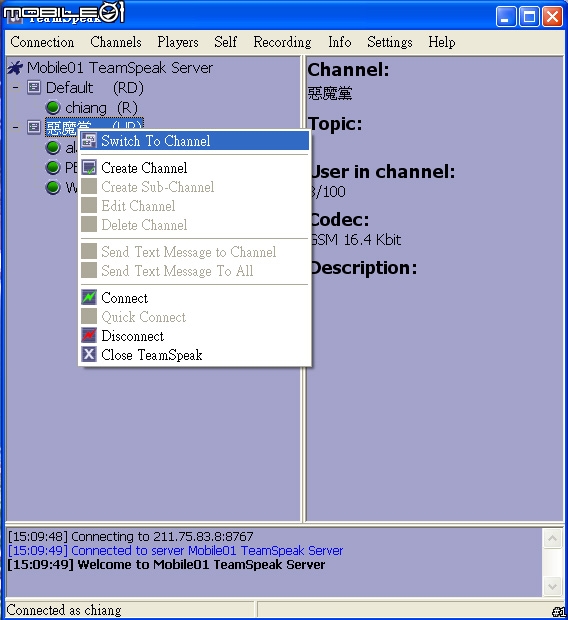Select Connect in the context menu
This screenshot has height=620, width=568.
pyautogui.click(x=194, y=298)
